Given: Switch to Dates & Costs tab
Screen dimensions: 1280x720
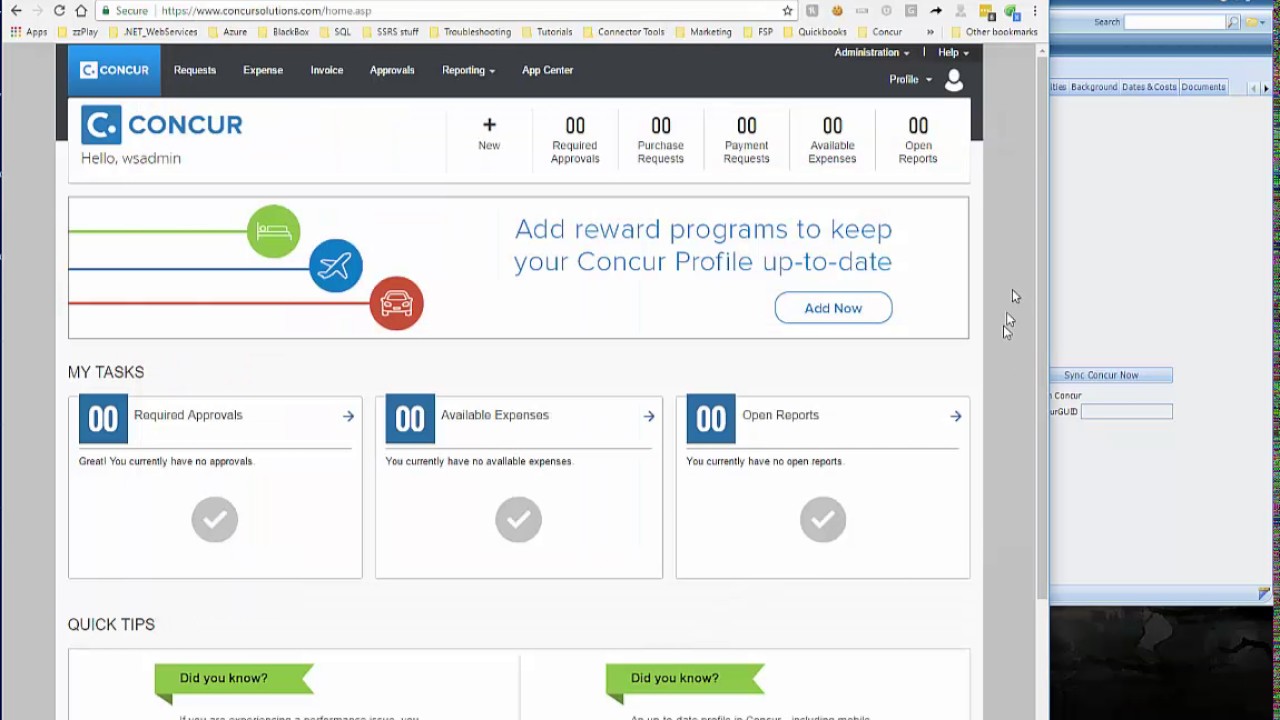Looking at the screenshot, I should (1149, 87).
